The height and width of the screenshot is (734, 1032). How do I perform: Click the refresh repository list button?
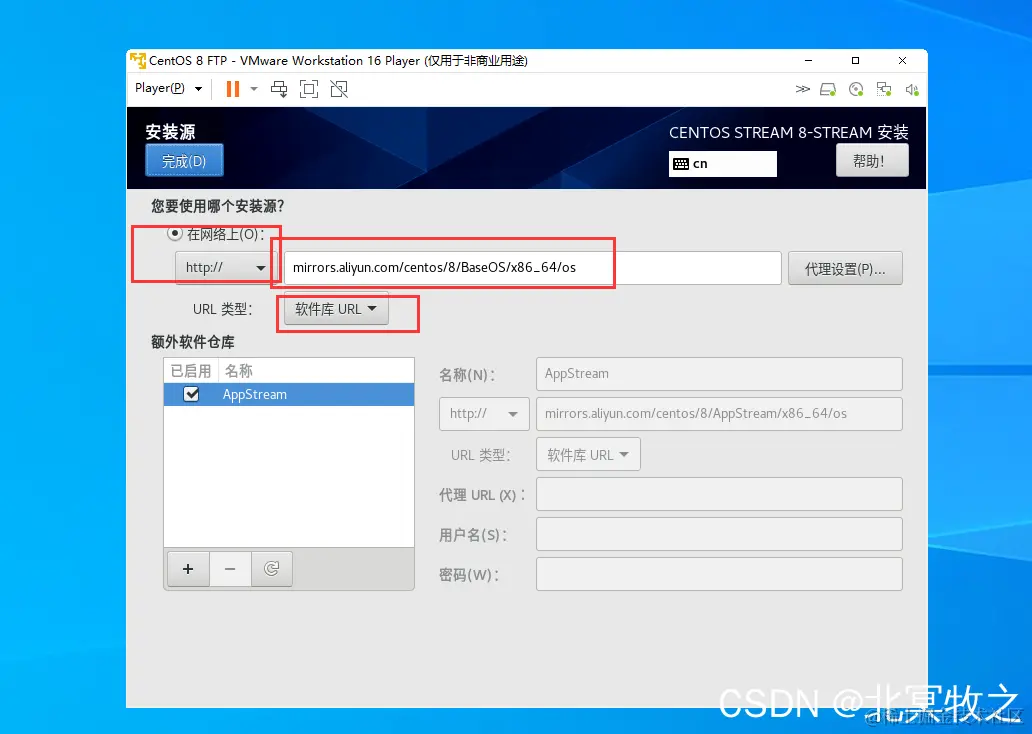[271, 569]
